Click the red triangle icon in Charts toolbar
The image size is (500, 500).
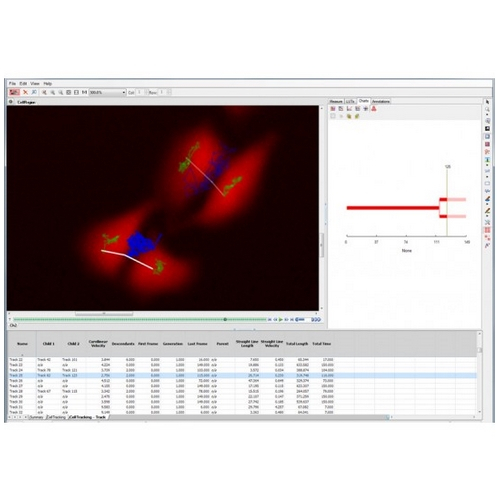374,109
